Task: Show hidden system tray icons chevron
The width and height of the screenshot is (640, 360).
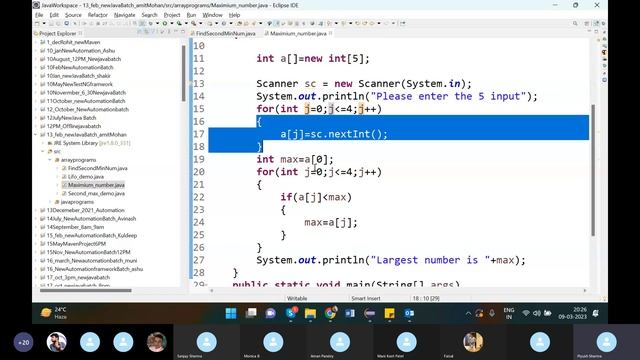Action: (x=468, y=313)
